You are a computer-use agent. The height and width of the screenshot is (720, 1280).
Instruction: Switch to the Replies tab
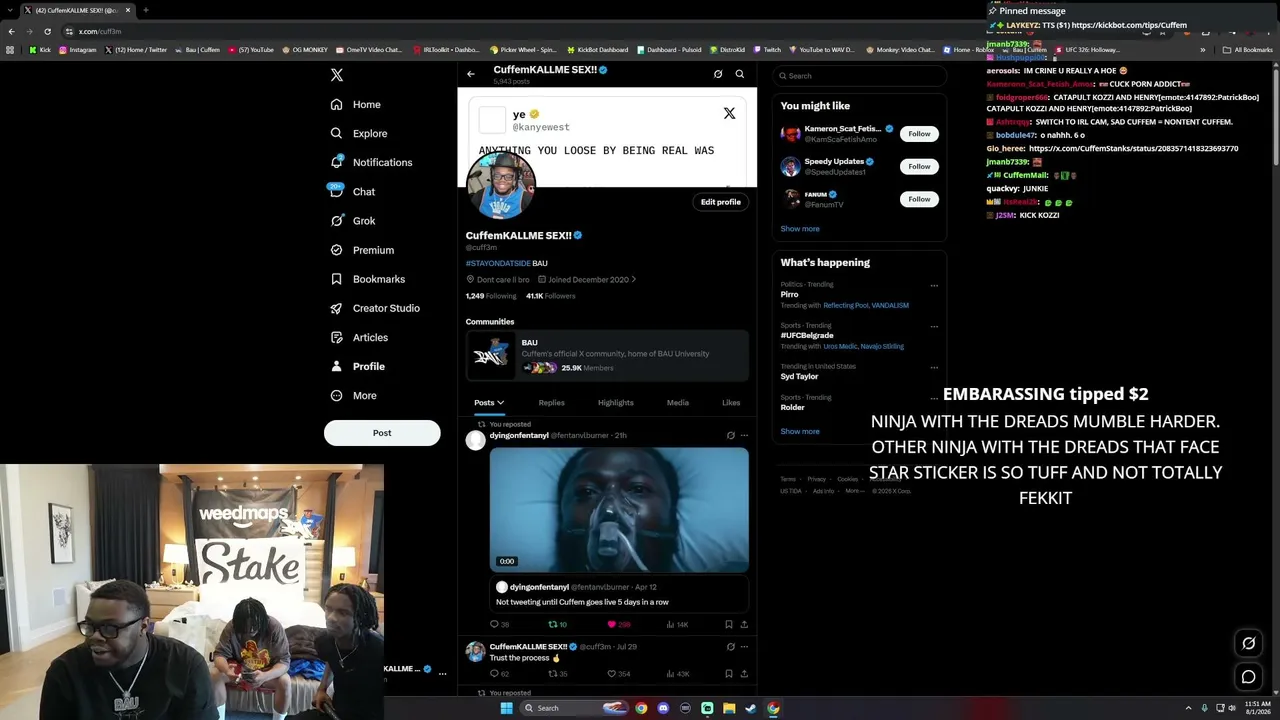(552, 403)
